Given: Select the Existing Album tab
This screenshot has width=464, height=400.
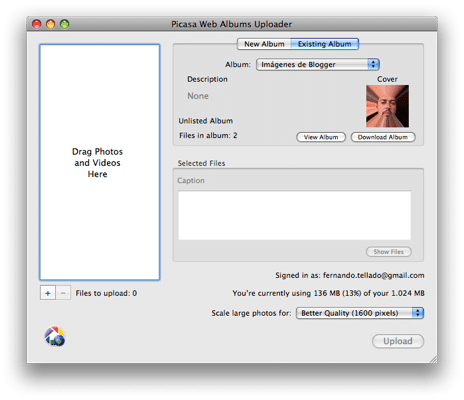Looking at the screenshot, I should coord(325,44).
